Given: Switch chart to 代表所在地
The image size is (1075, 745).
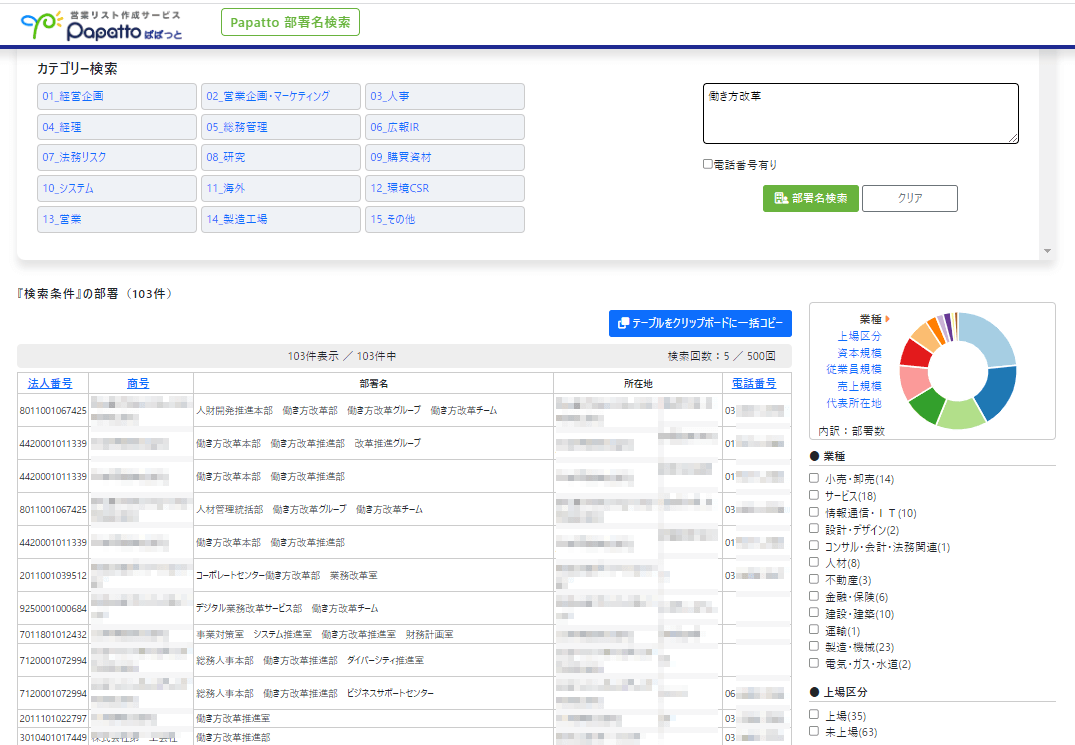Looking at the screenshot, I should coord(854,403).
